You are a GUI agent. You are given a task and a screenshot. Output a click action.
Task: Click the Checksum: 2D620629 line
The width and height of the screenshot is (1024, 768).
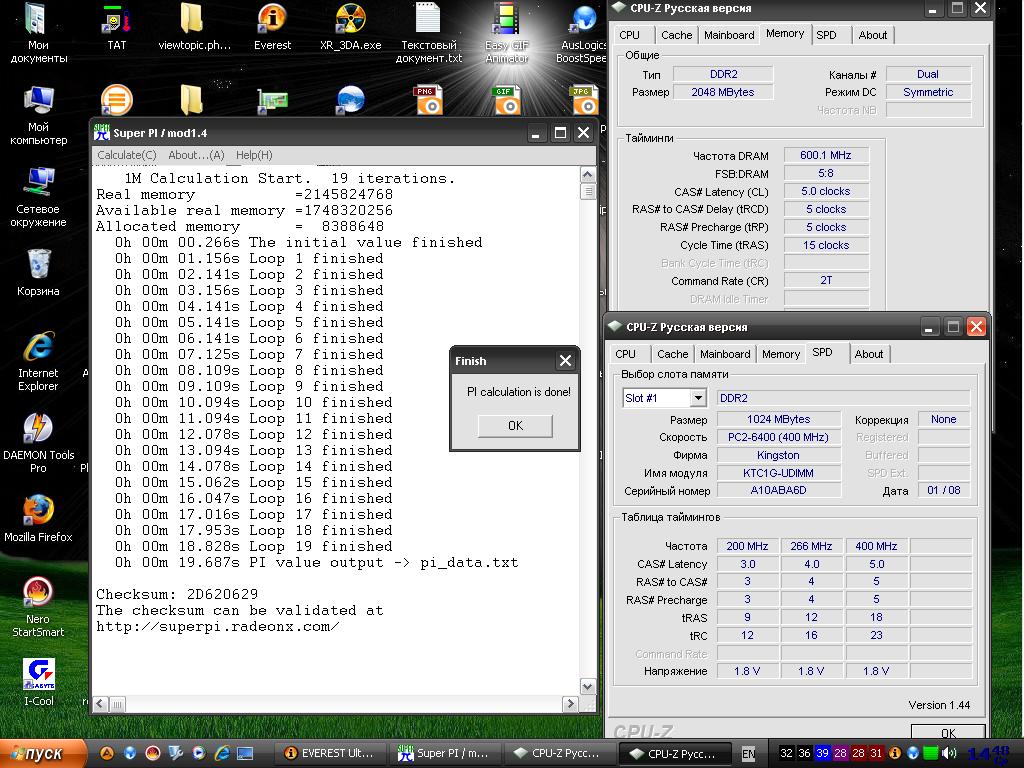pyautogui.click(x=177, y=594)
